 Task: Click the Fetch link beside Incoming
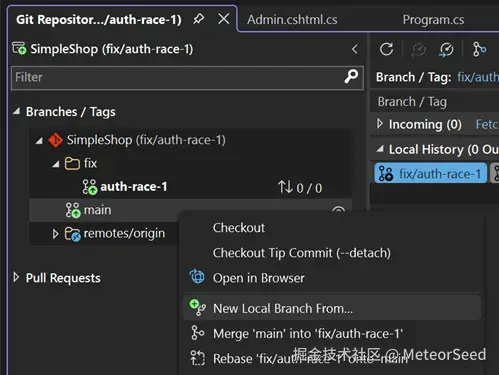point(487,124)
